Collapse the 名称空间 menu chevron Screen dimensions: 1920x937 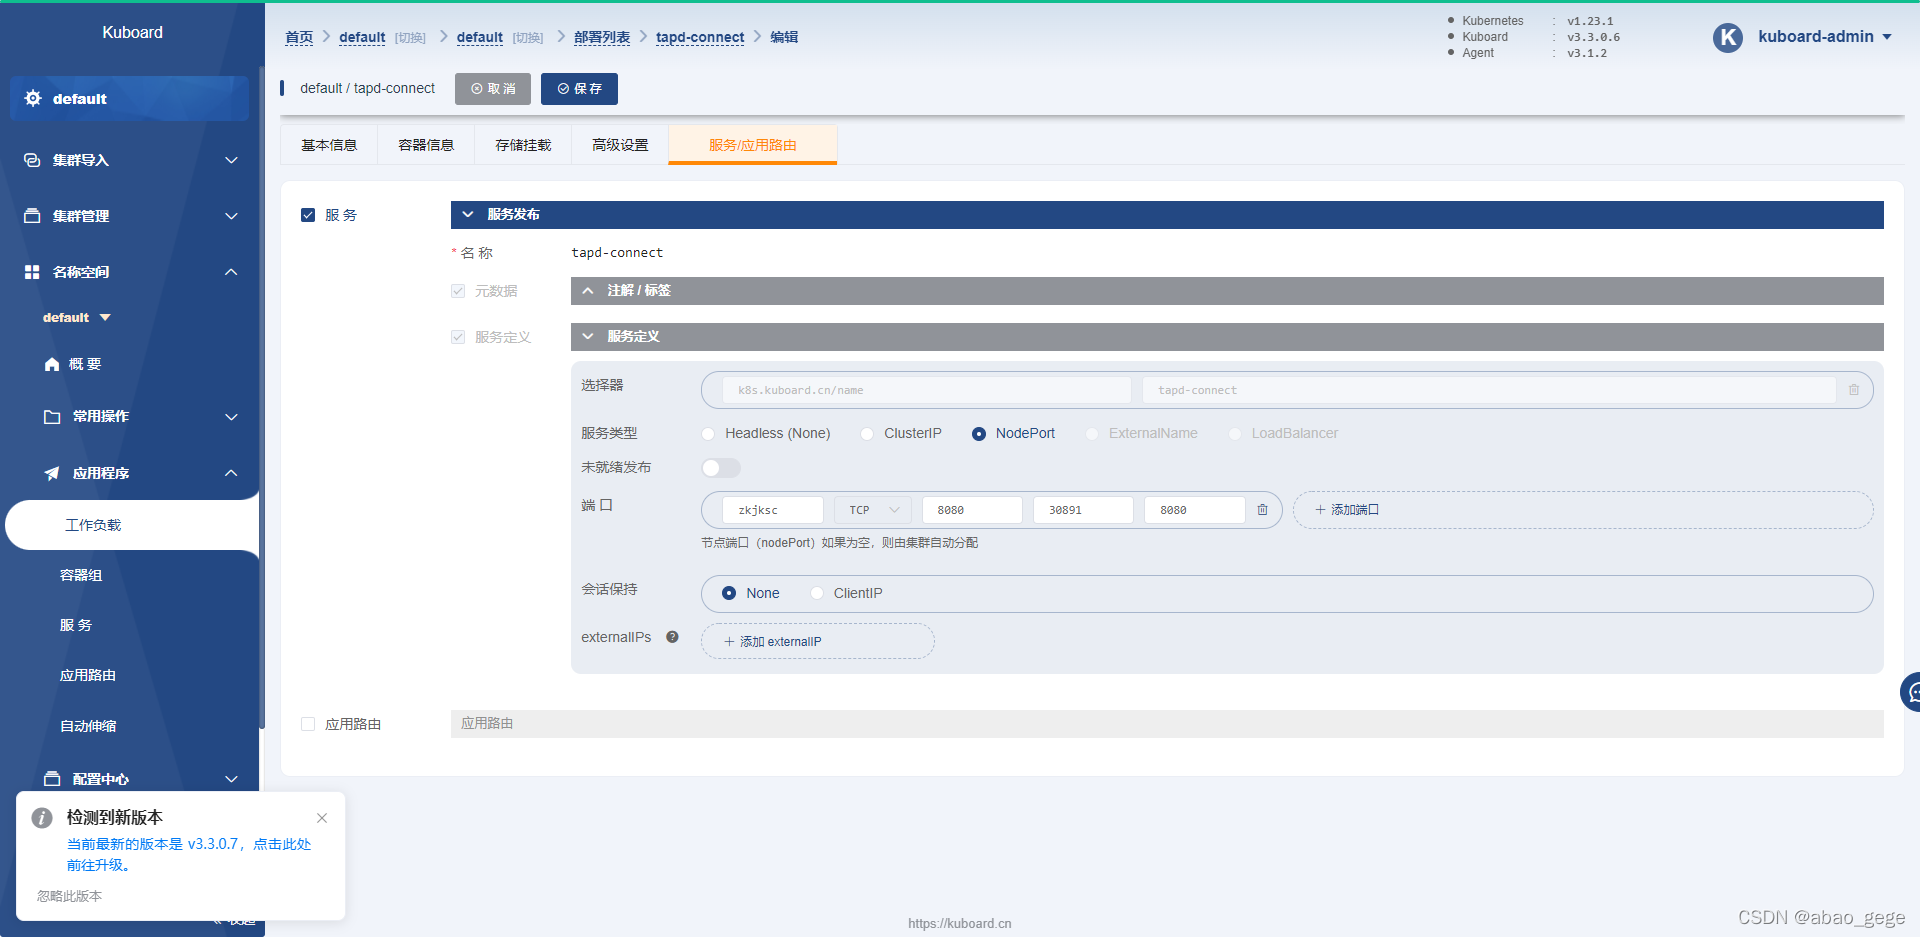click(231, 272)
